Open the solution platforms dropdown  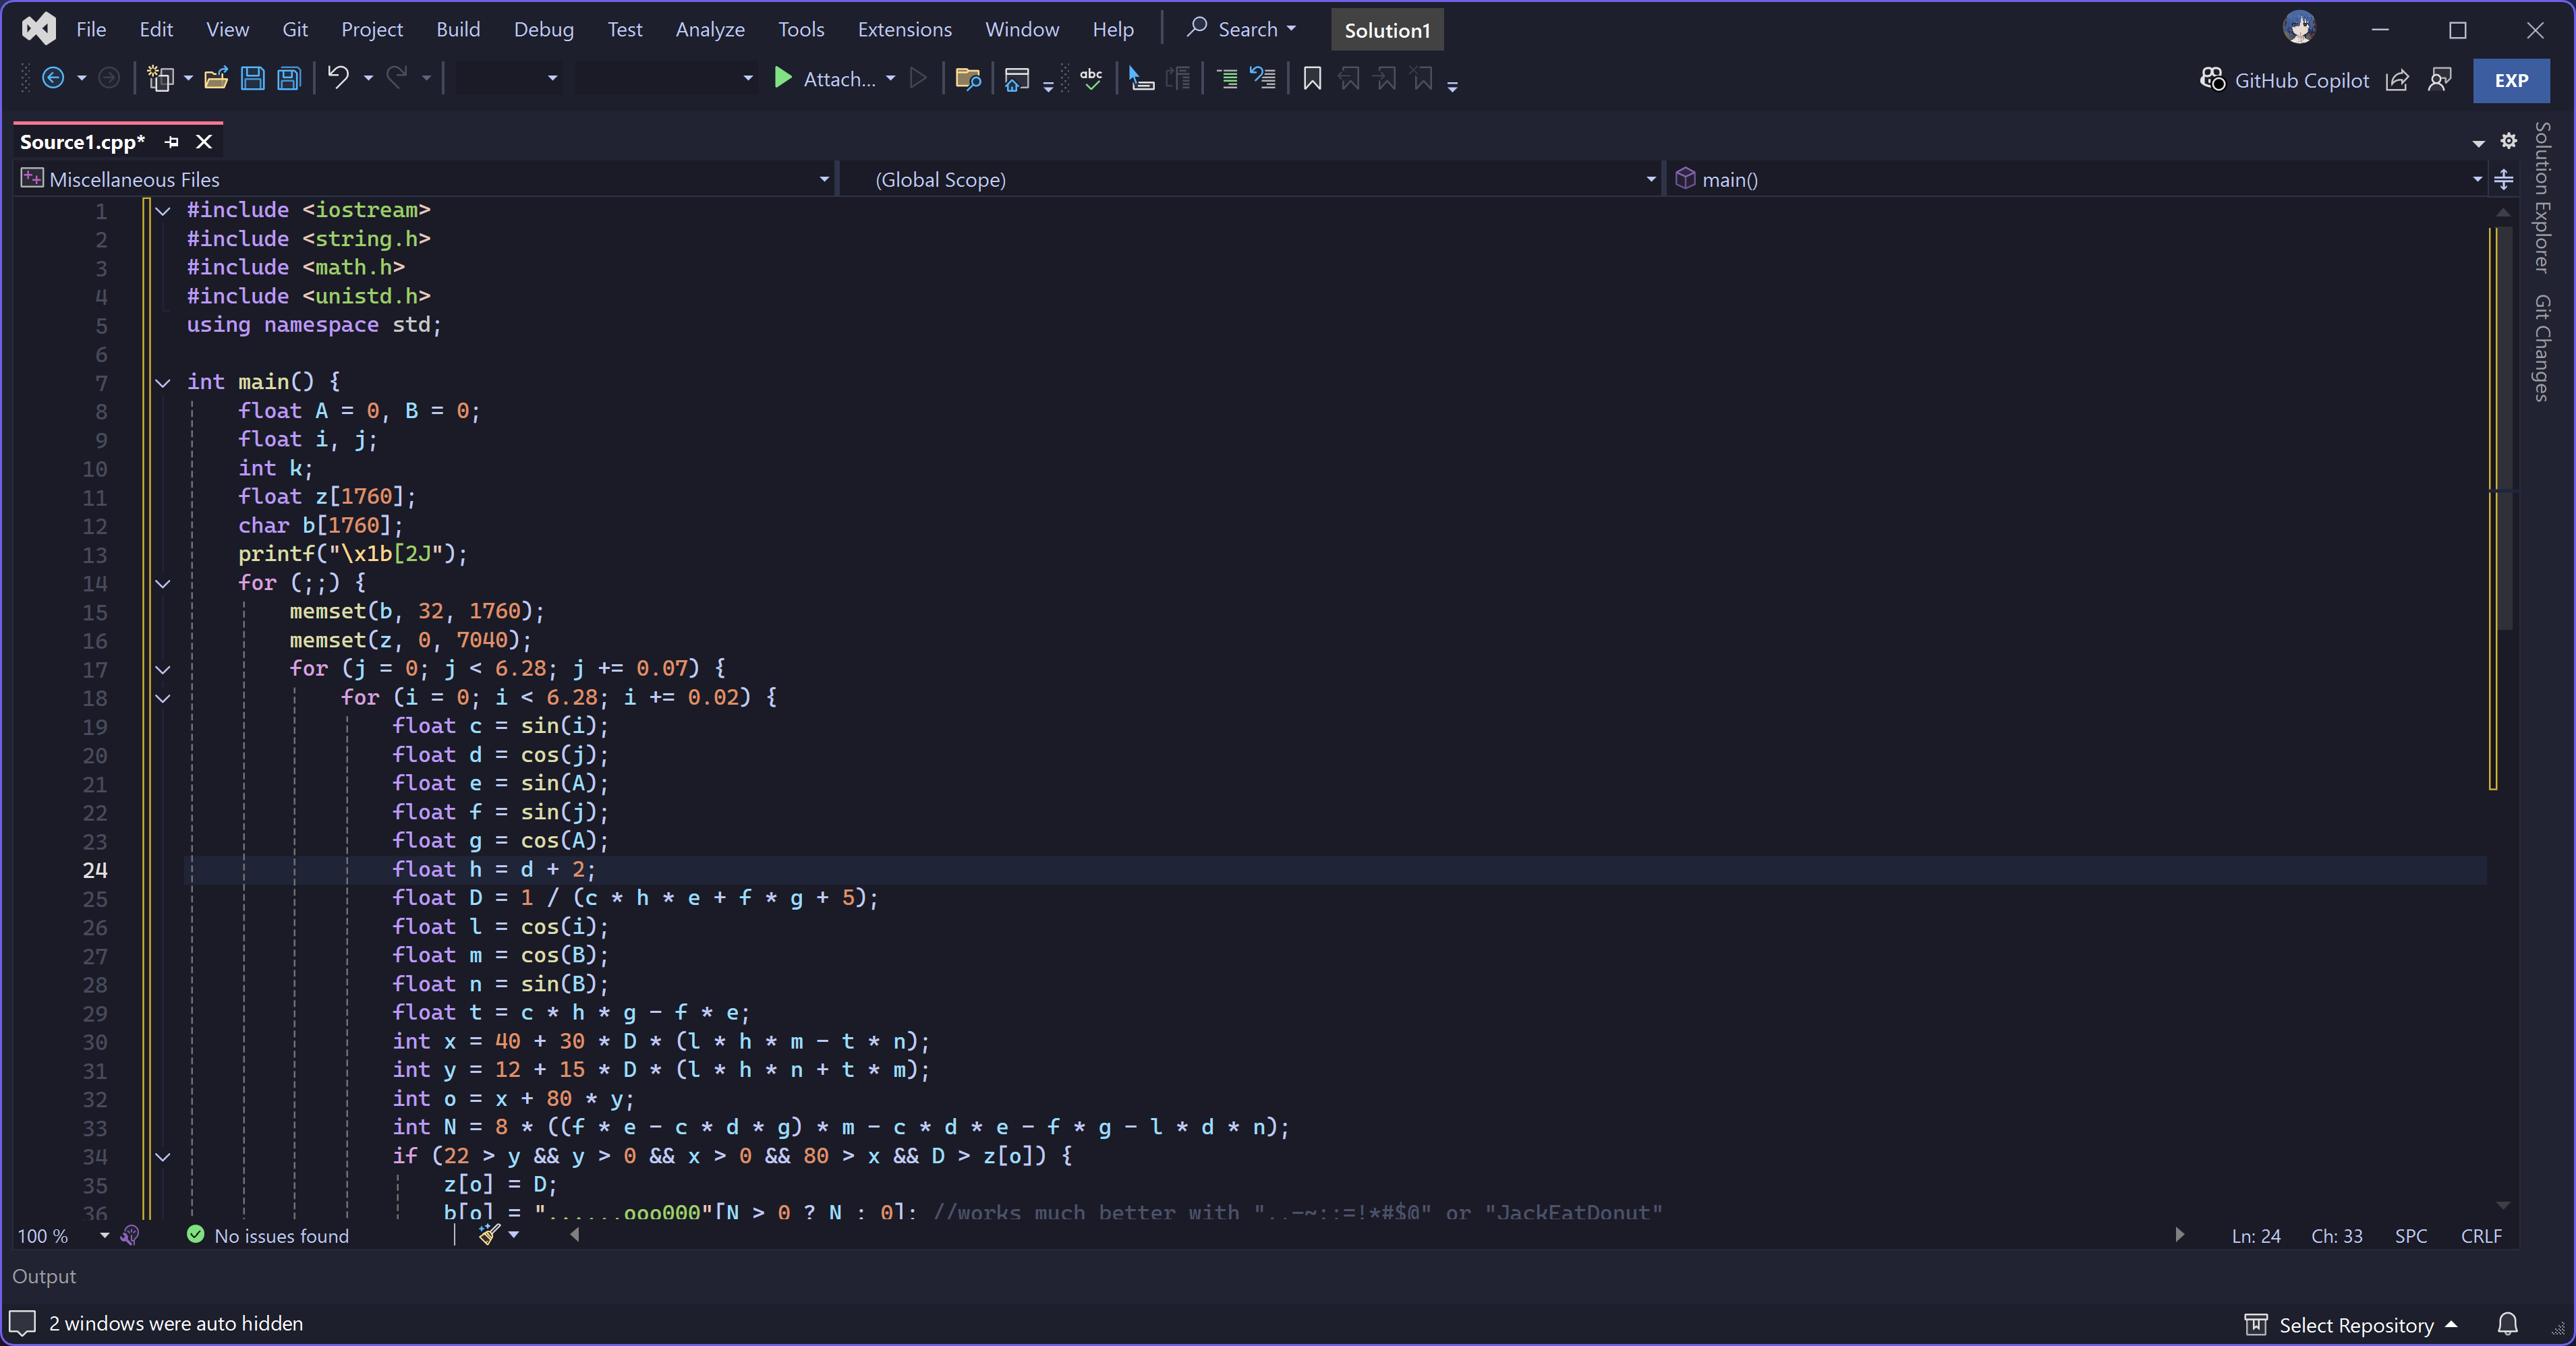(666, 78)
